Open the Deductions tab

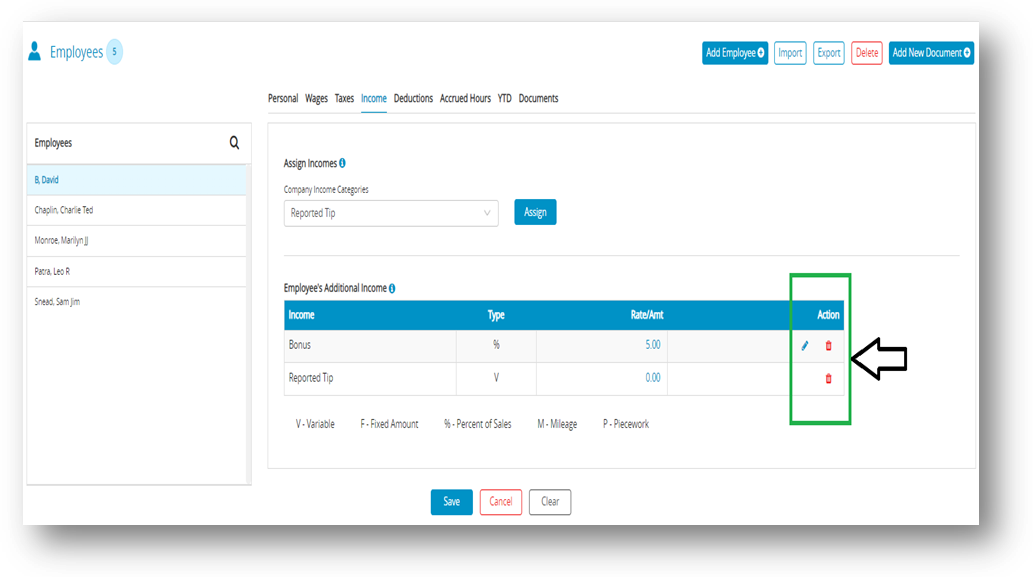[413, 98]
